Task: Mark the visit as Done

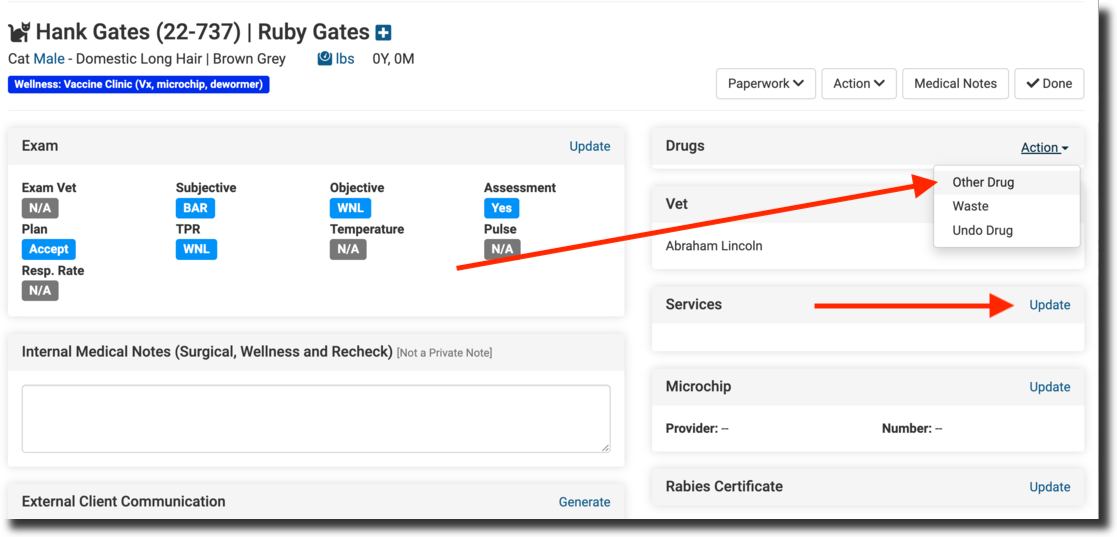Action: (x=1048, y=84)
